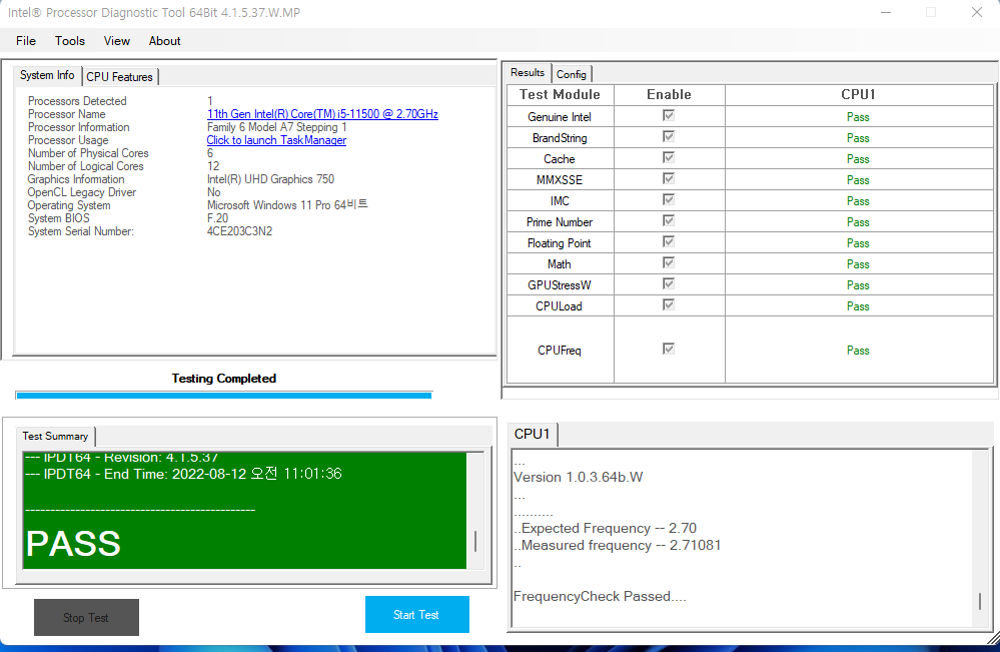Viewport: 1000px width, 652px height.
Task: Click the FrequencyCheck Passed line
Action: point(600,596)
